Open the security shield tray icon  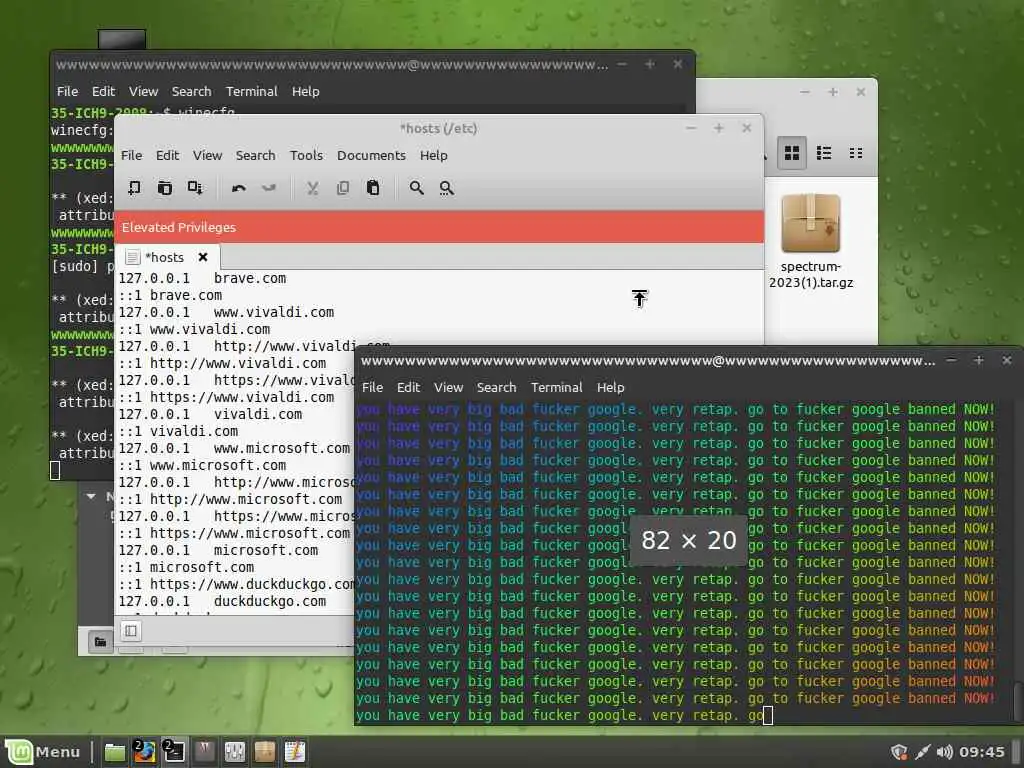click(899, 752)
